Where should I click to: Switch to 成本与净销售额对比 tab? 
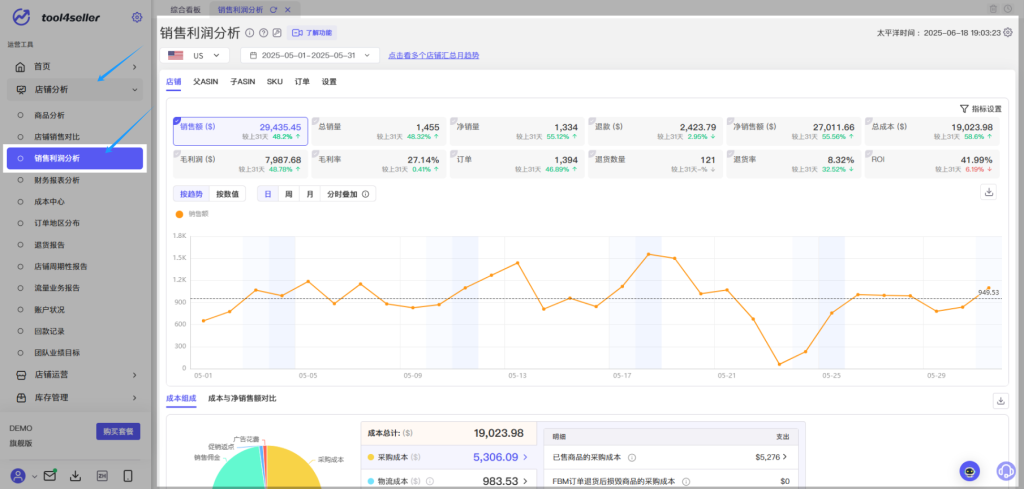coord(242,398)
